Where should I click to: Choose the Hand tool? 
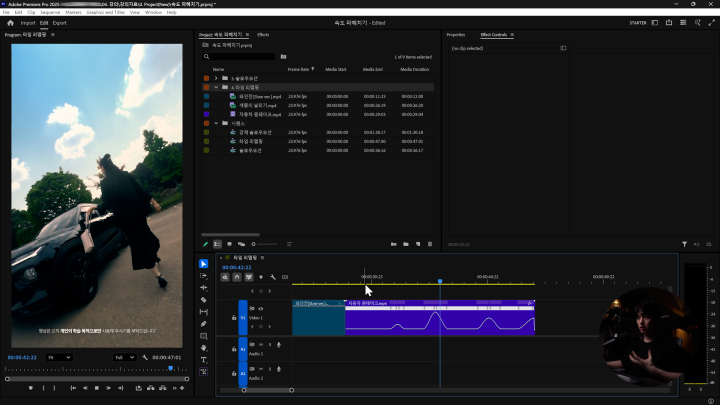point(204,348)
